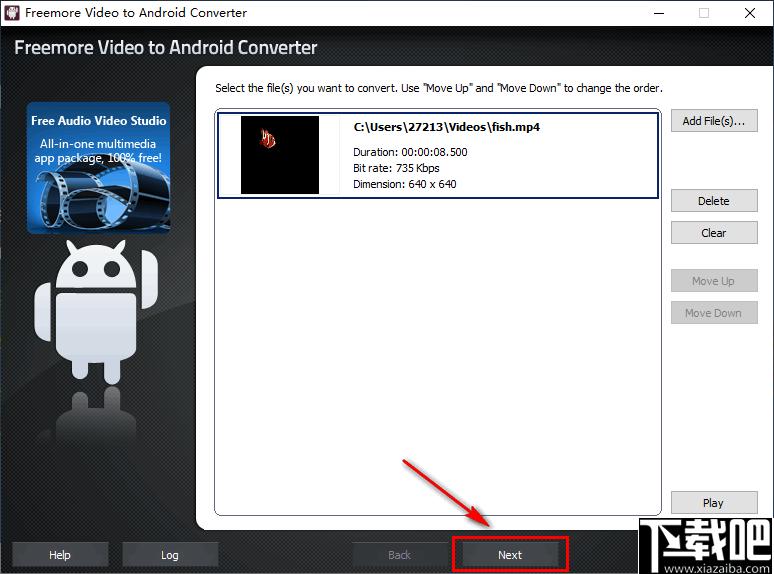Click the Dimension: 640 x 640 text

405,184
